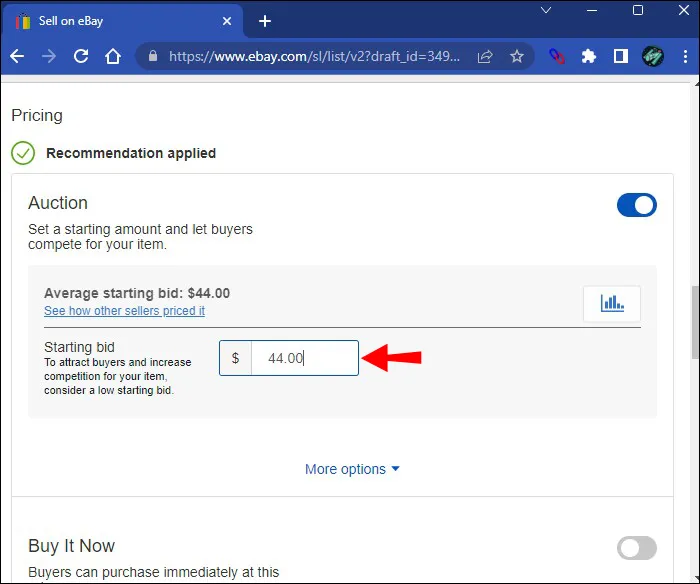Close the Sell on eBay tab

227,21
